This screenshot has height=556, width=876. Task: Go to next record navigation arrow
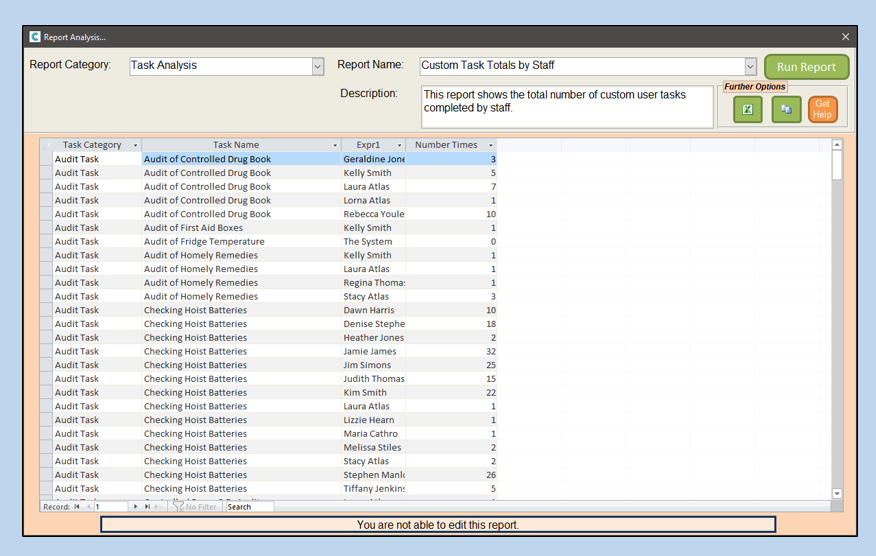[136, 507]
